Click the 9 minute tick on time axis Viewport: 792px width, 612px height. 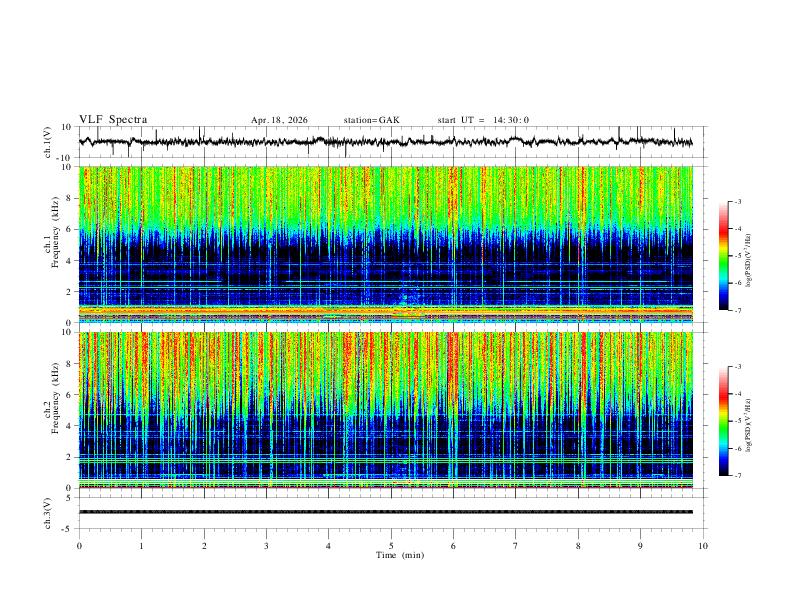click(640, 546)
